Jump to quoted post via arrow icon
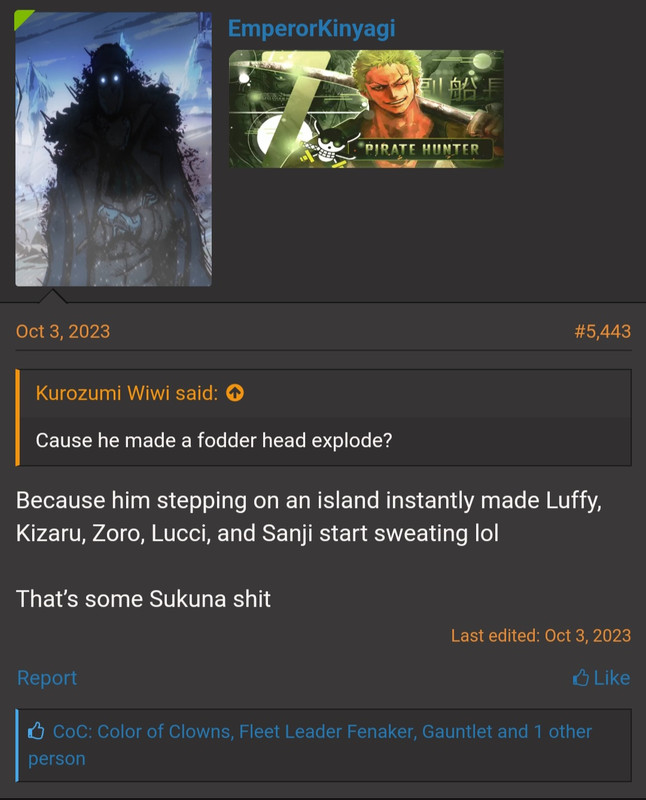The width and height of the screenshot is (646, 800). pos(235,393)
